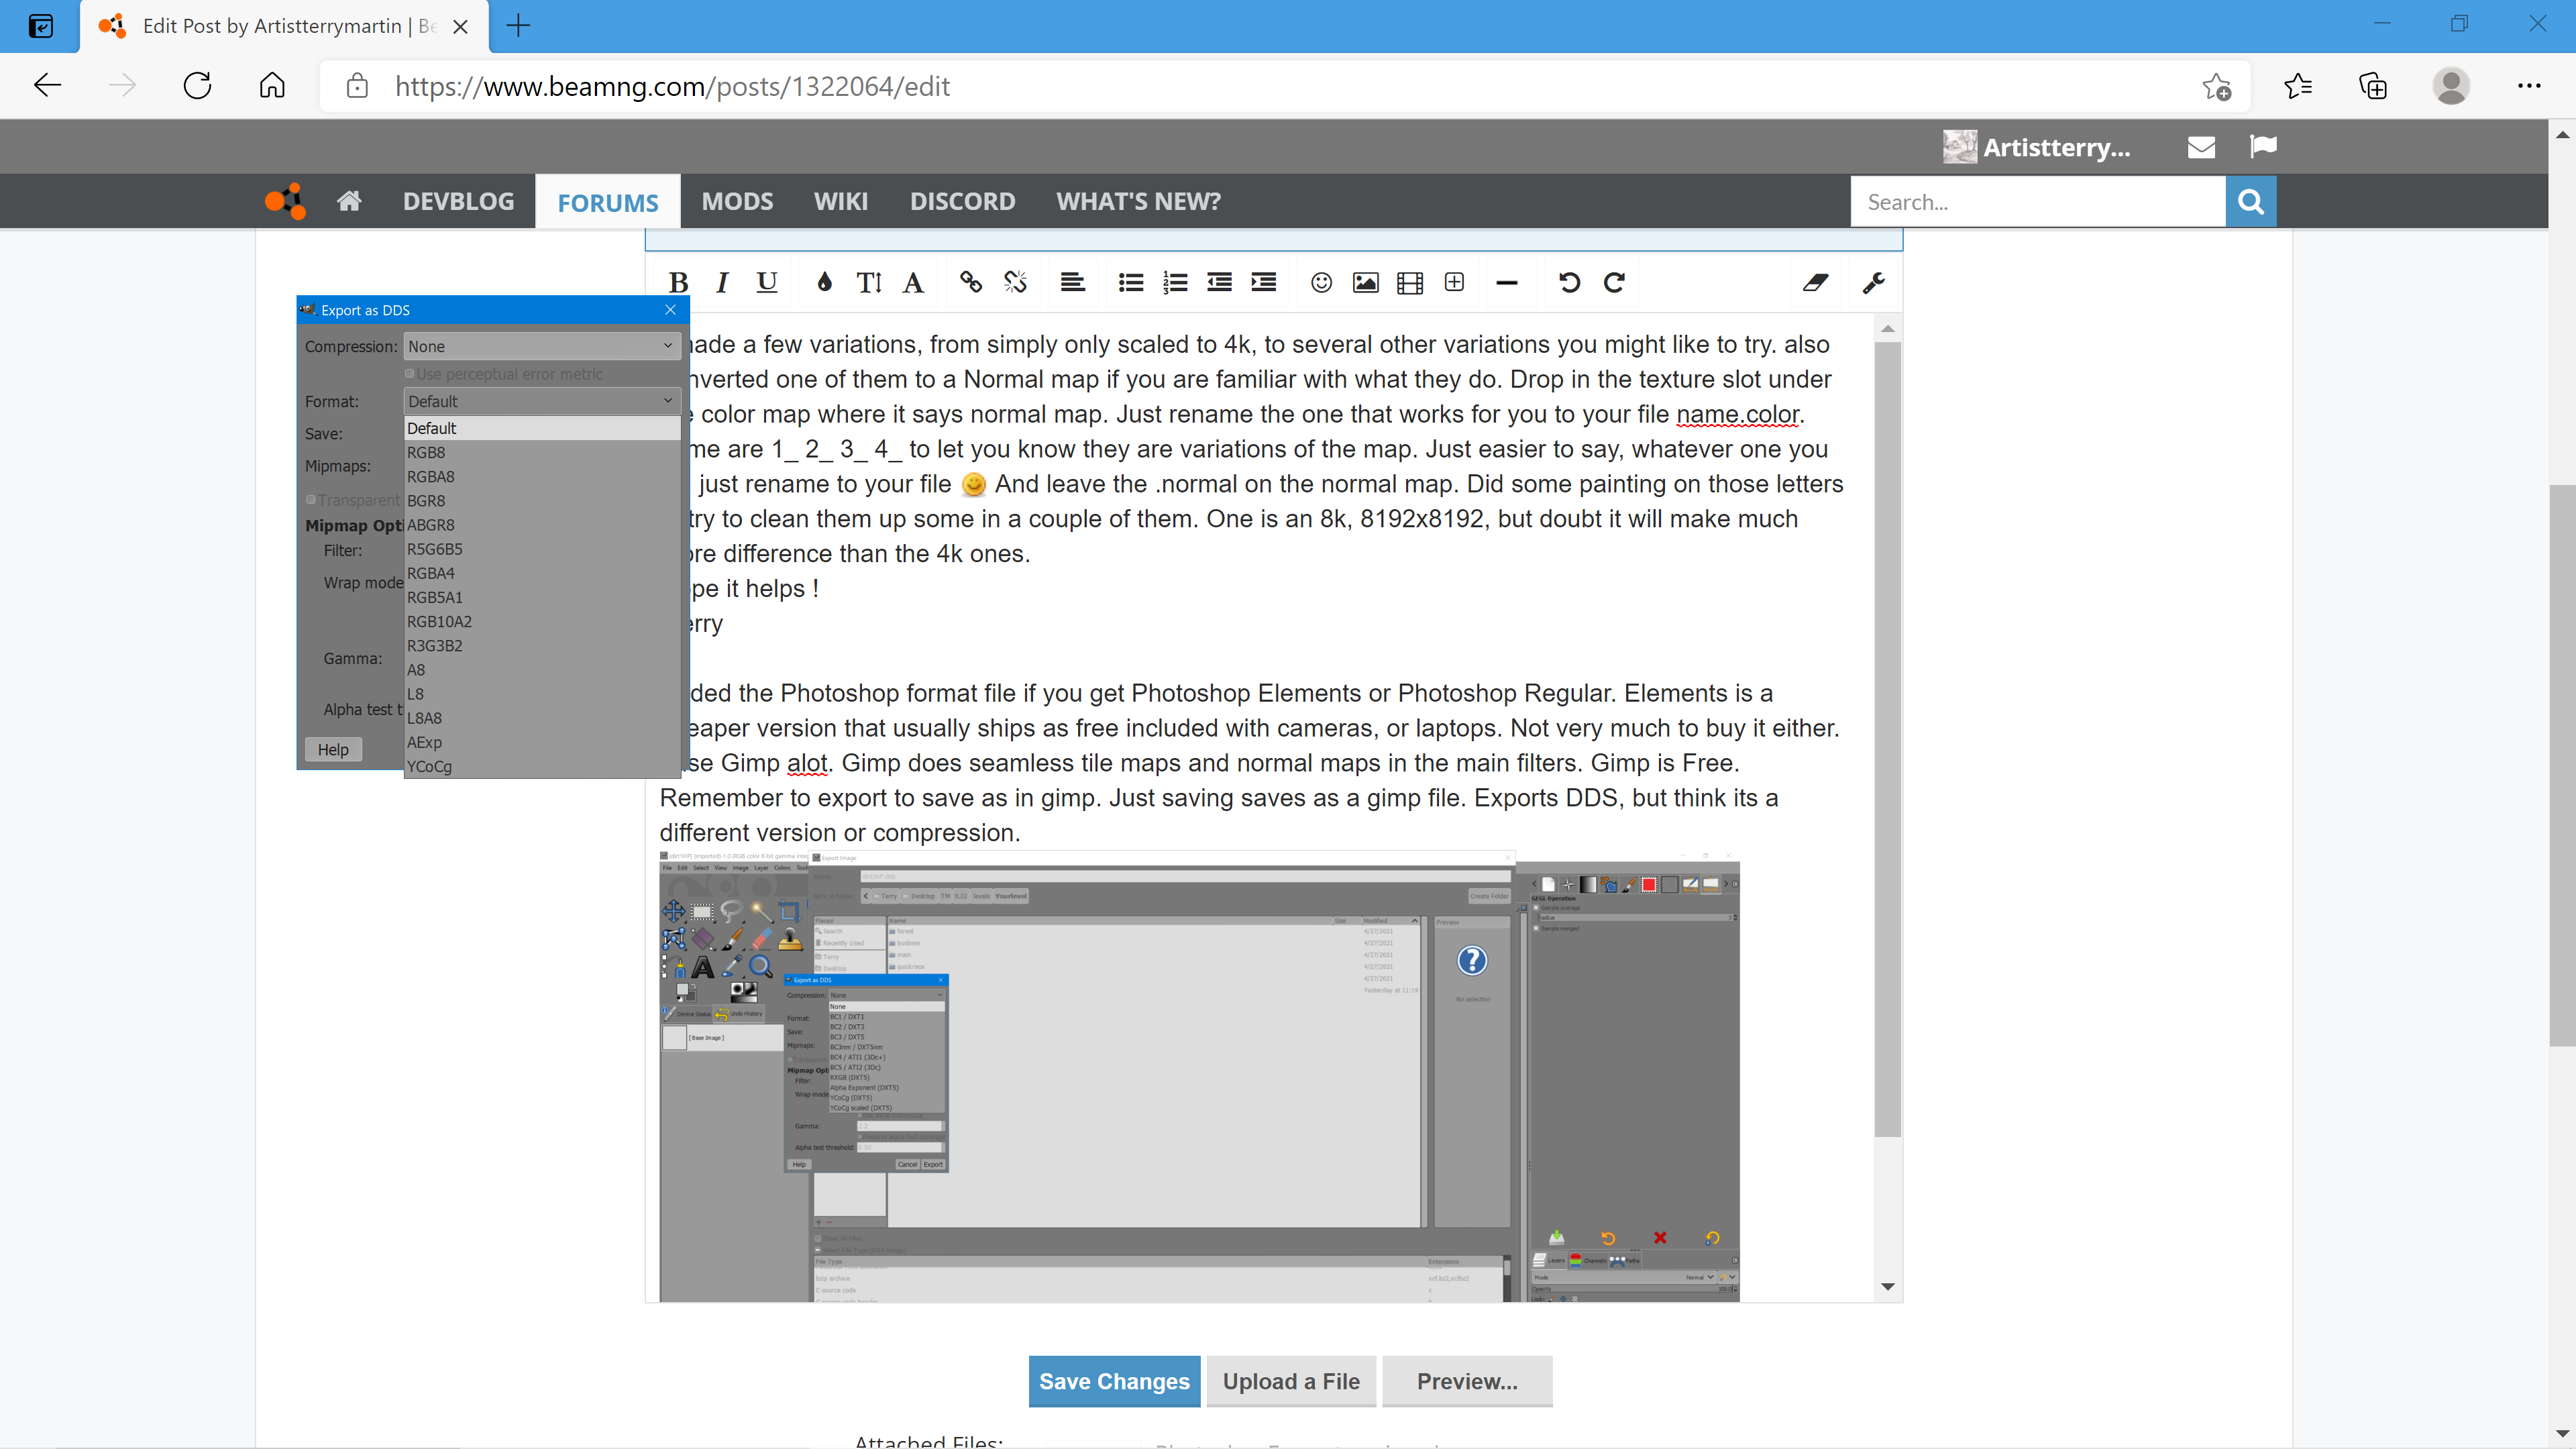Viewport: 2576px width, 1449px height.
Task: Click the winking smiley in post text
Action: pyautogui.click(x=973, y=485)
